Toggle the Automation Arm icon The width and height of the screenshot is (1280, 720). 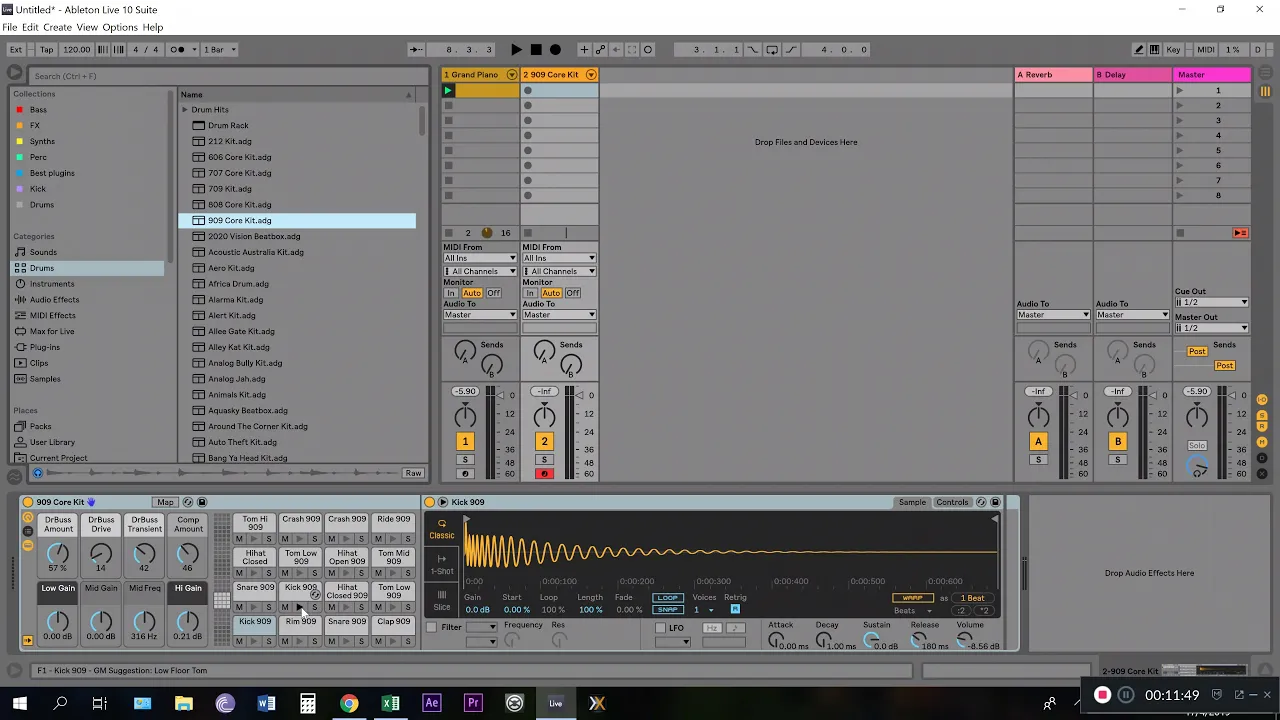601,49
